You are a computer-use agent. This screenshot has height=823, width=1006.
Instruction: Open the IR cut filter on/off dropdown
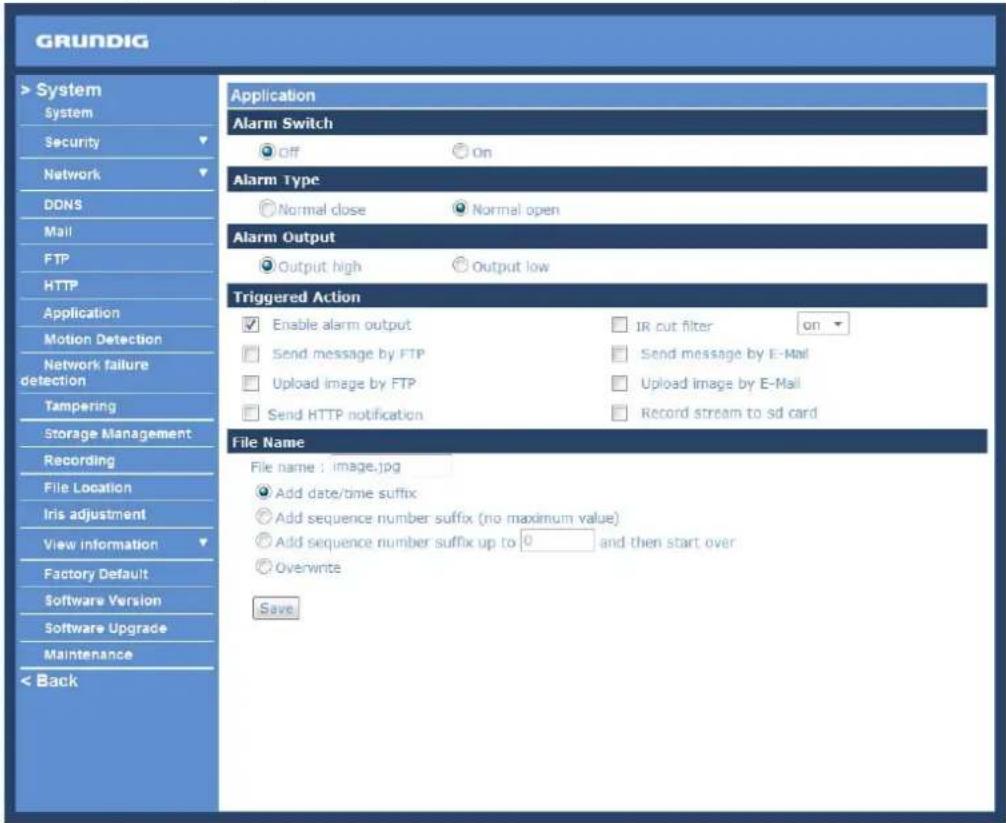tap(823, 325)
